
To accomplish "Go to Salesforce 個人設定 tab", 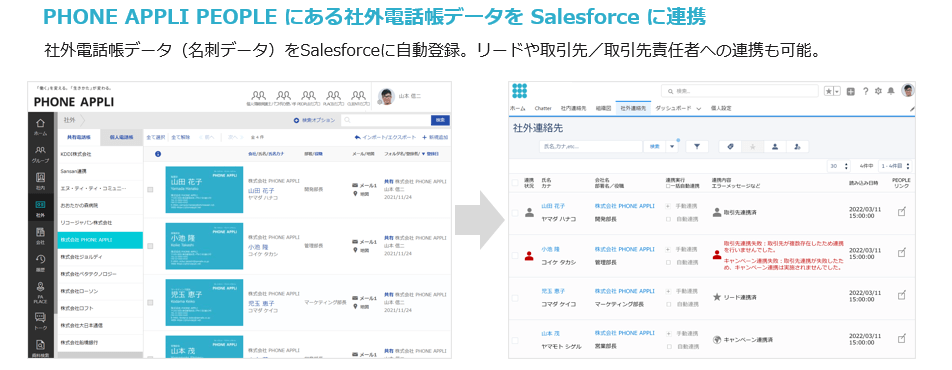I will [x=721, y=108].
